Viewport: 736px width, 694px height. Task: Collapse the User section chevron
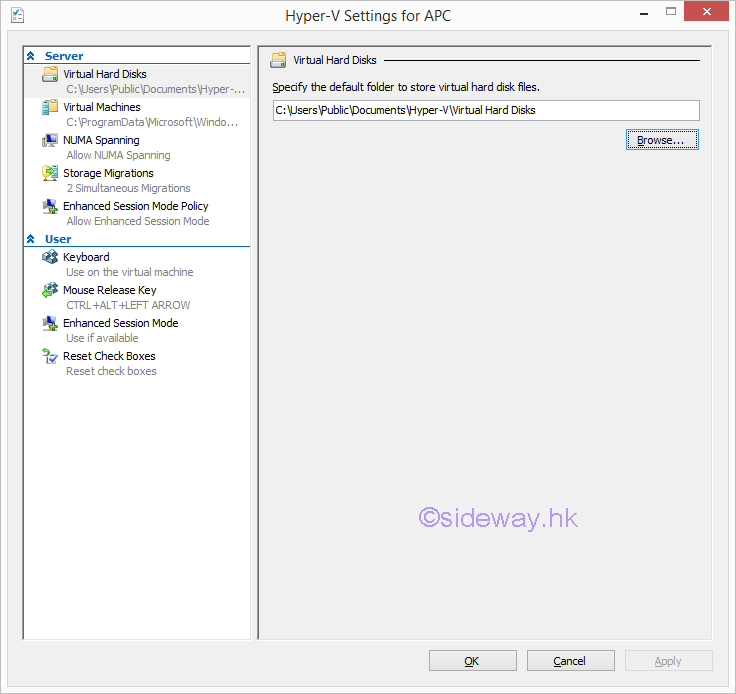pos(31,239)
